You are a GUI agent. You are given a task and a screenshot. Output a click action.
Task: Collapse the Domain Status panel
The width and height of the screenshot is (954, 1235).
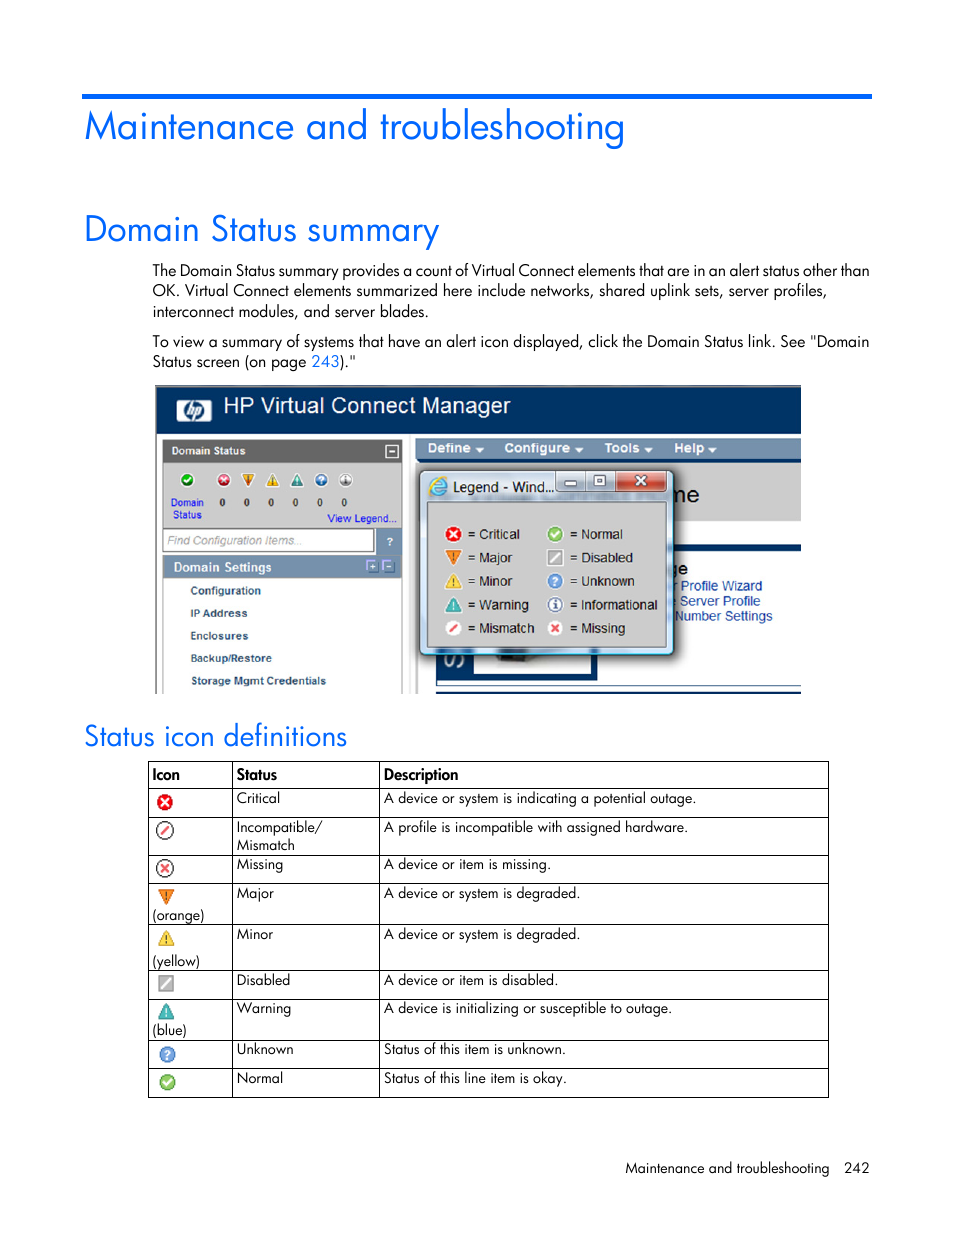[x=392, y=451]
